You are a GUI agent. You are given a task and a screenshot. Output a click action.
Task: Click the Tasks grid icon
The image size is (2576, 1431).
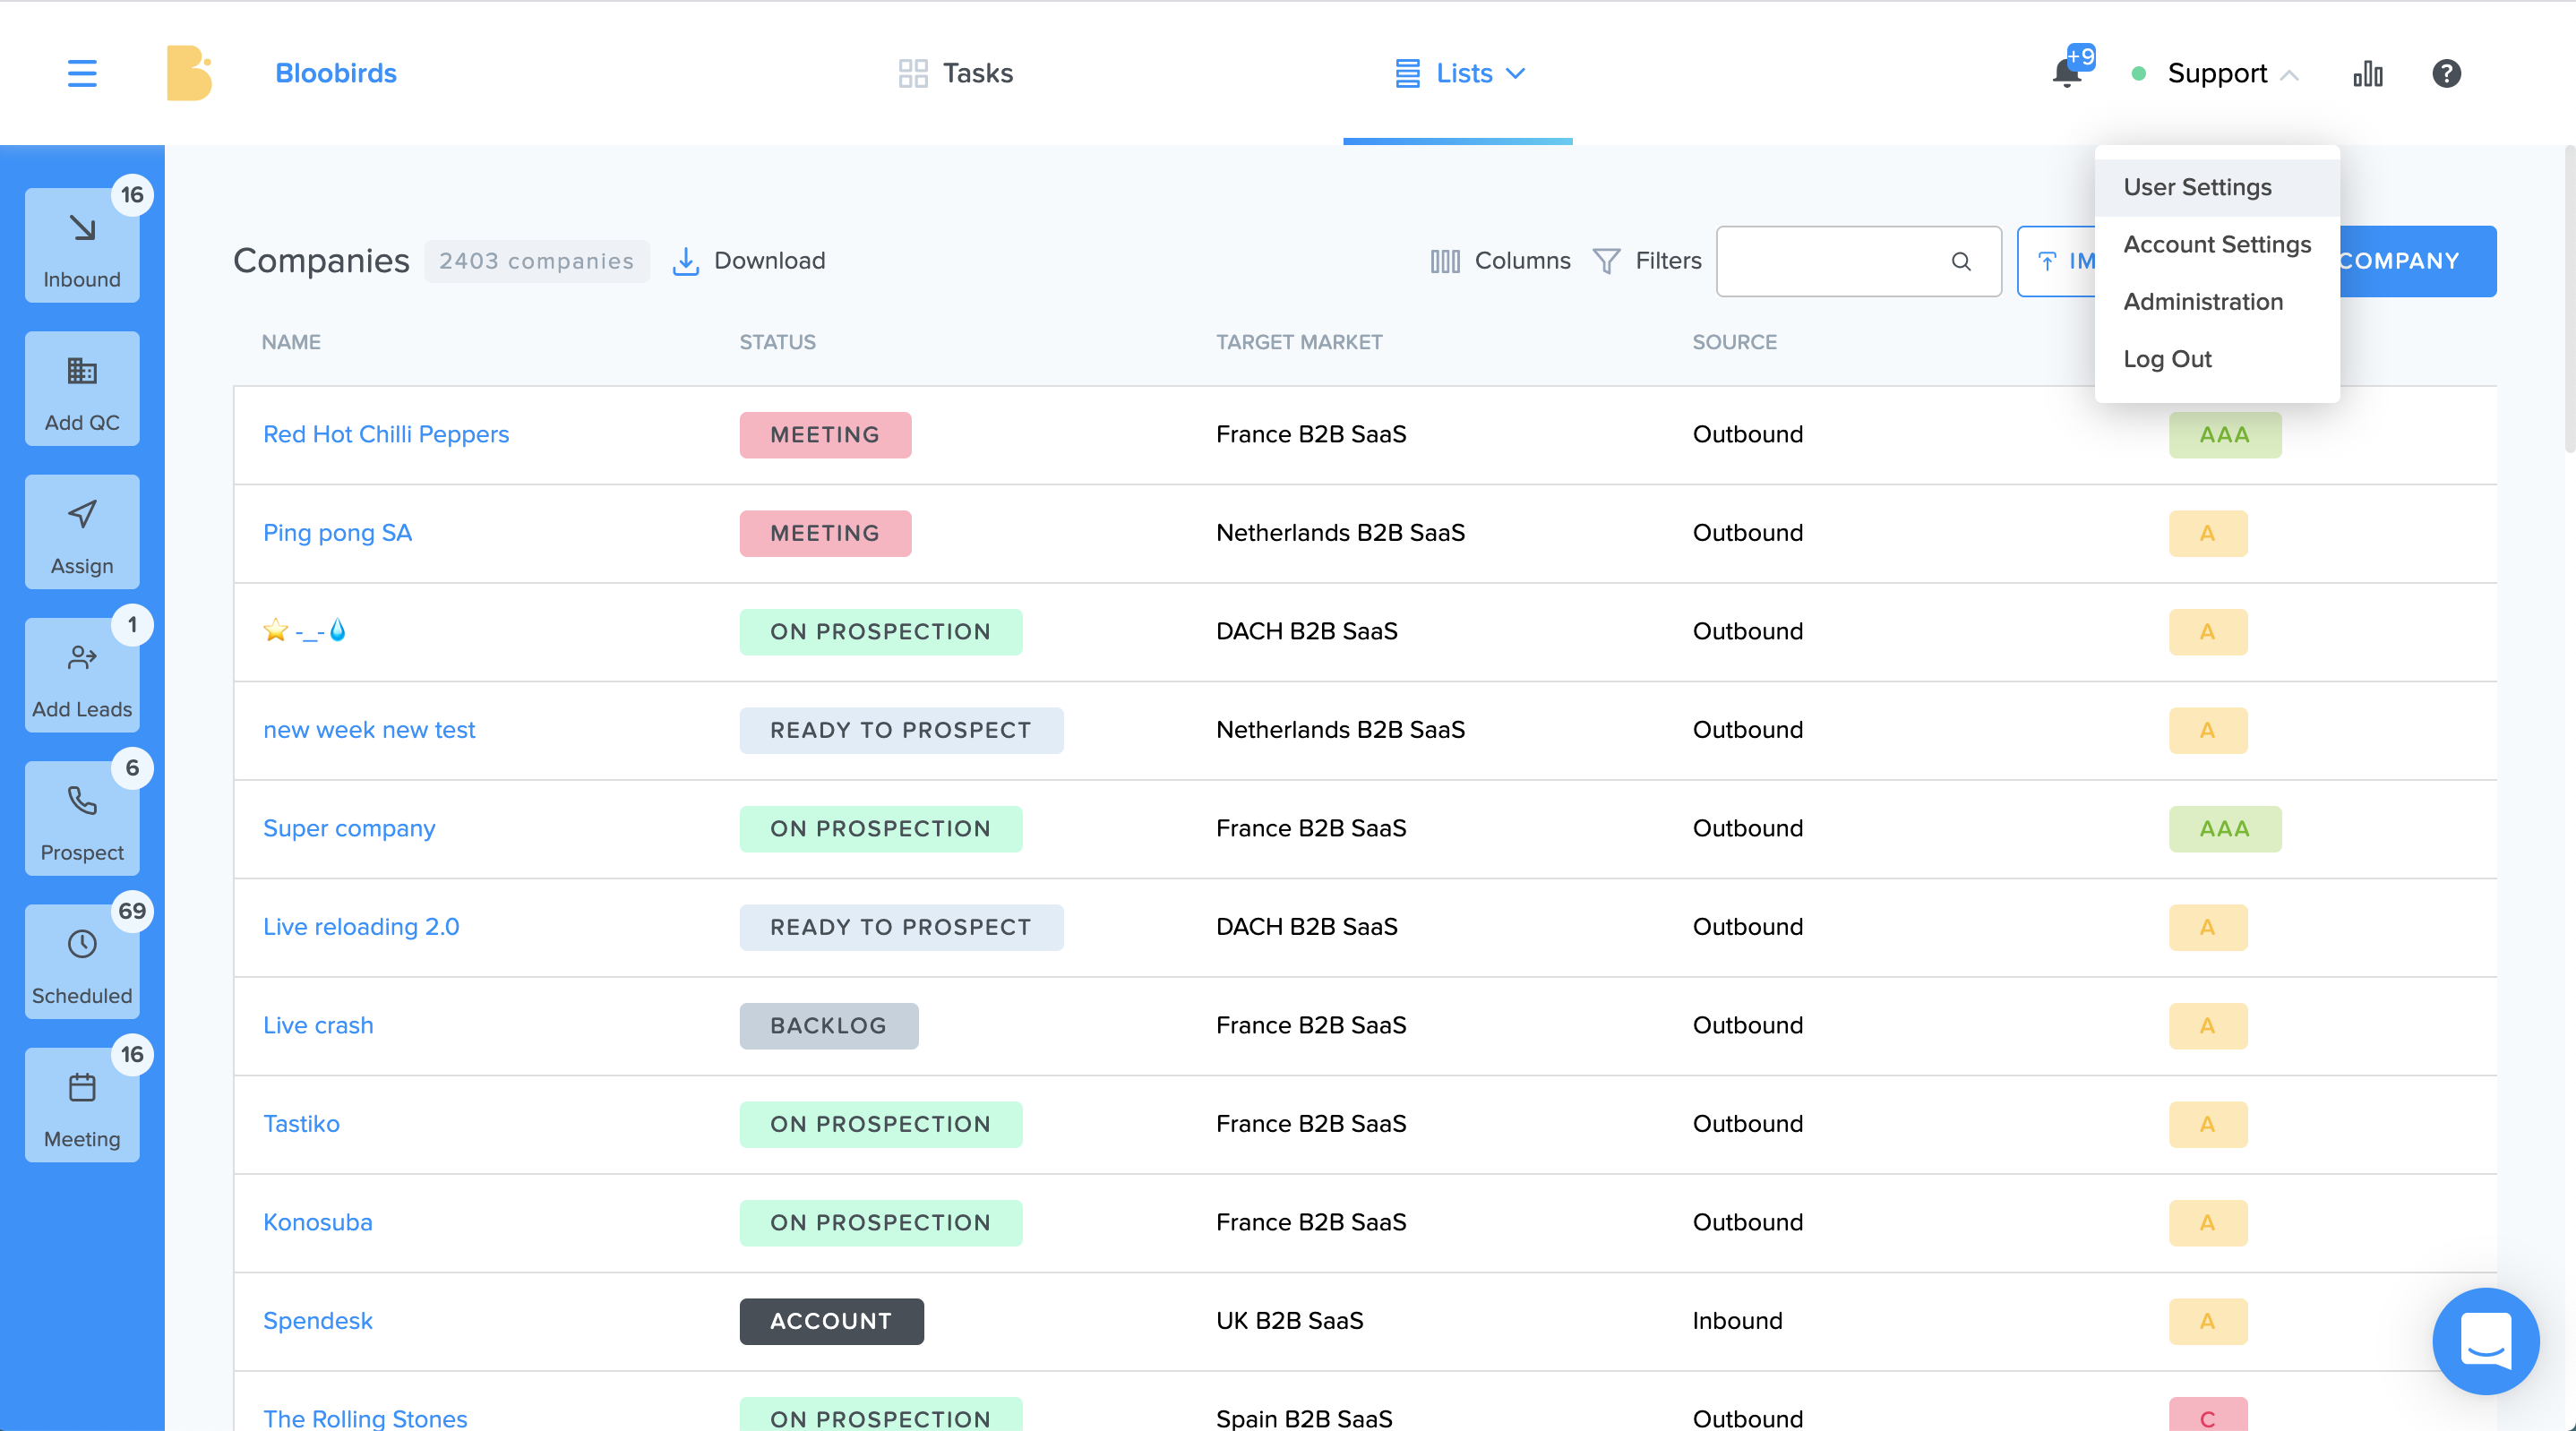click(913, 73)
